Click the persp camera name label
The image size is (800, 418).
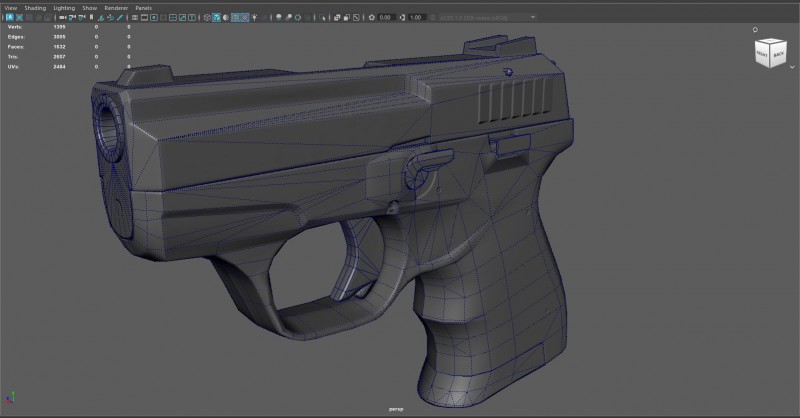pos(396,409)
